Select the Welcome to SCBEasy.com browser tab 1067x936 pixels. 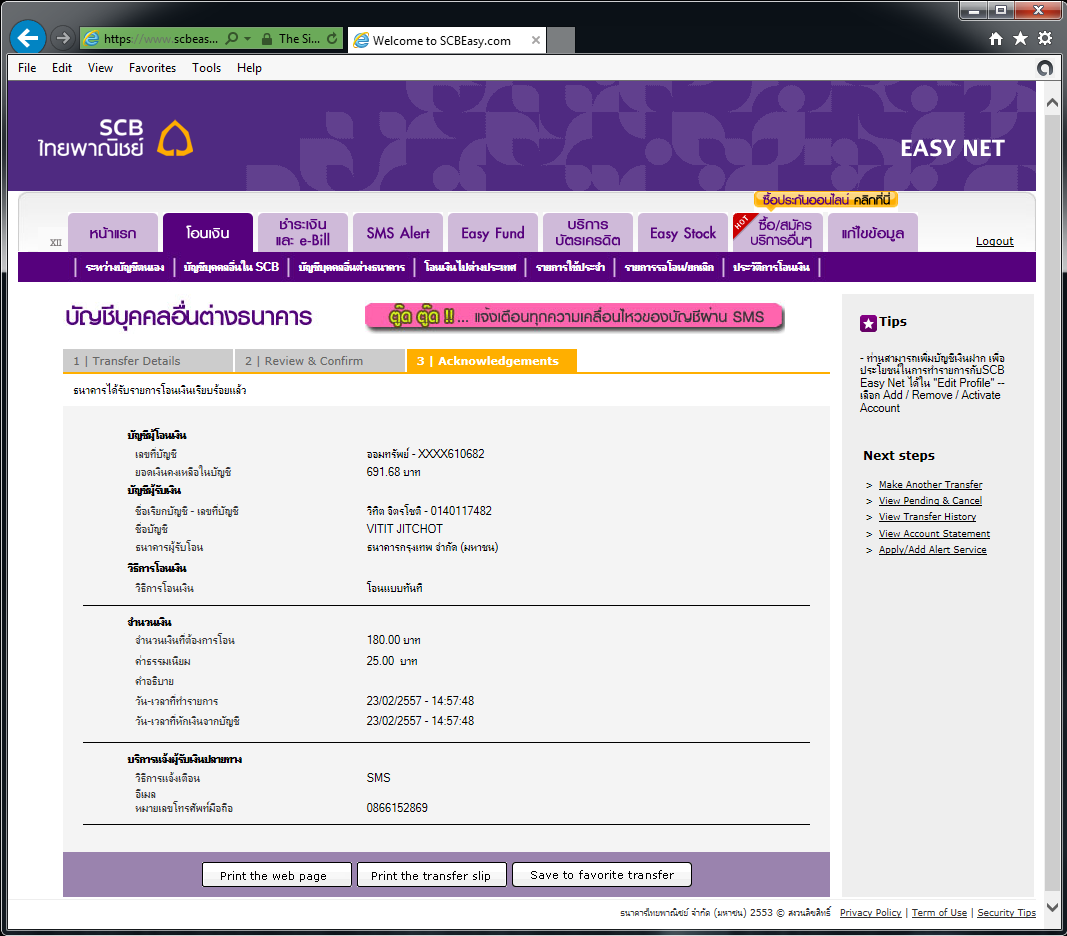point(446,40)
